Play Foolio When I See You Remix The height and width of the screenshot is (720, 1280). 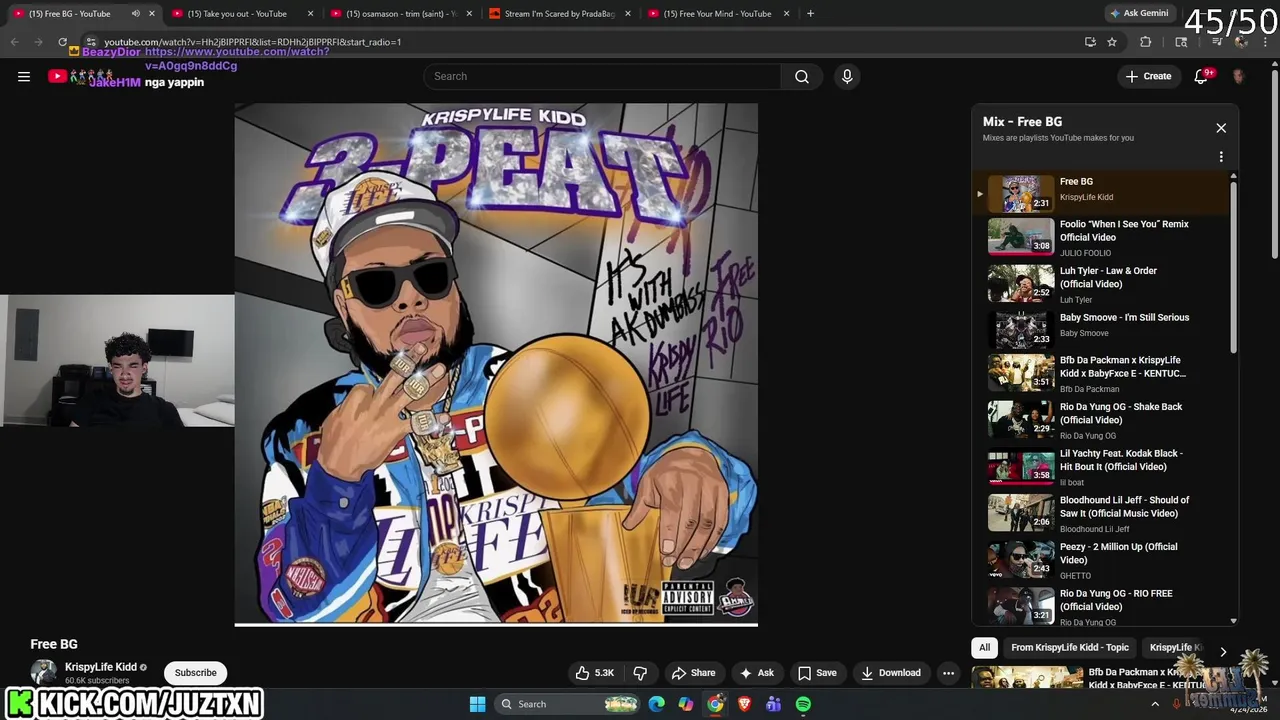1104,237
